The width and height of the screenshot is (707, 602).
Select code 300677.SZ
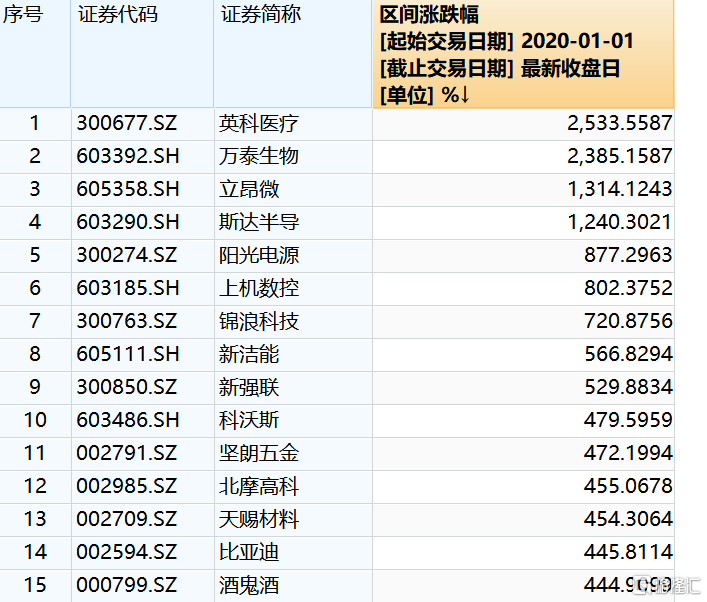[127, 124]
